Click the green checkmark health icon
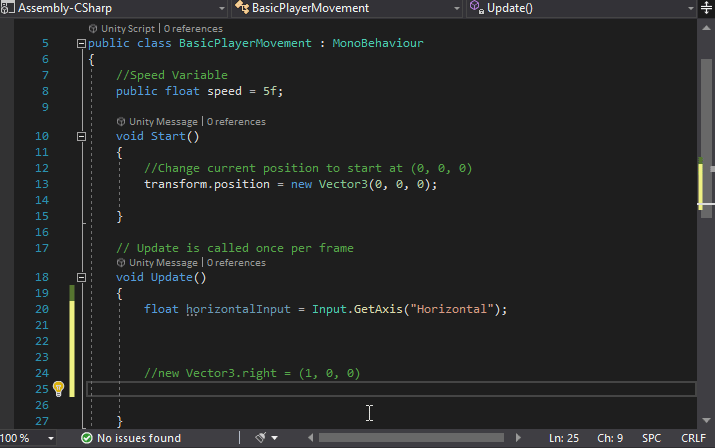Image resolution: width=715 pixels, height=448 pixels. (x=86, y=438)
